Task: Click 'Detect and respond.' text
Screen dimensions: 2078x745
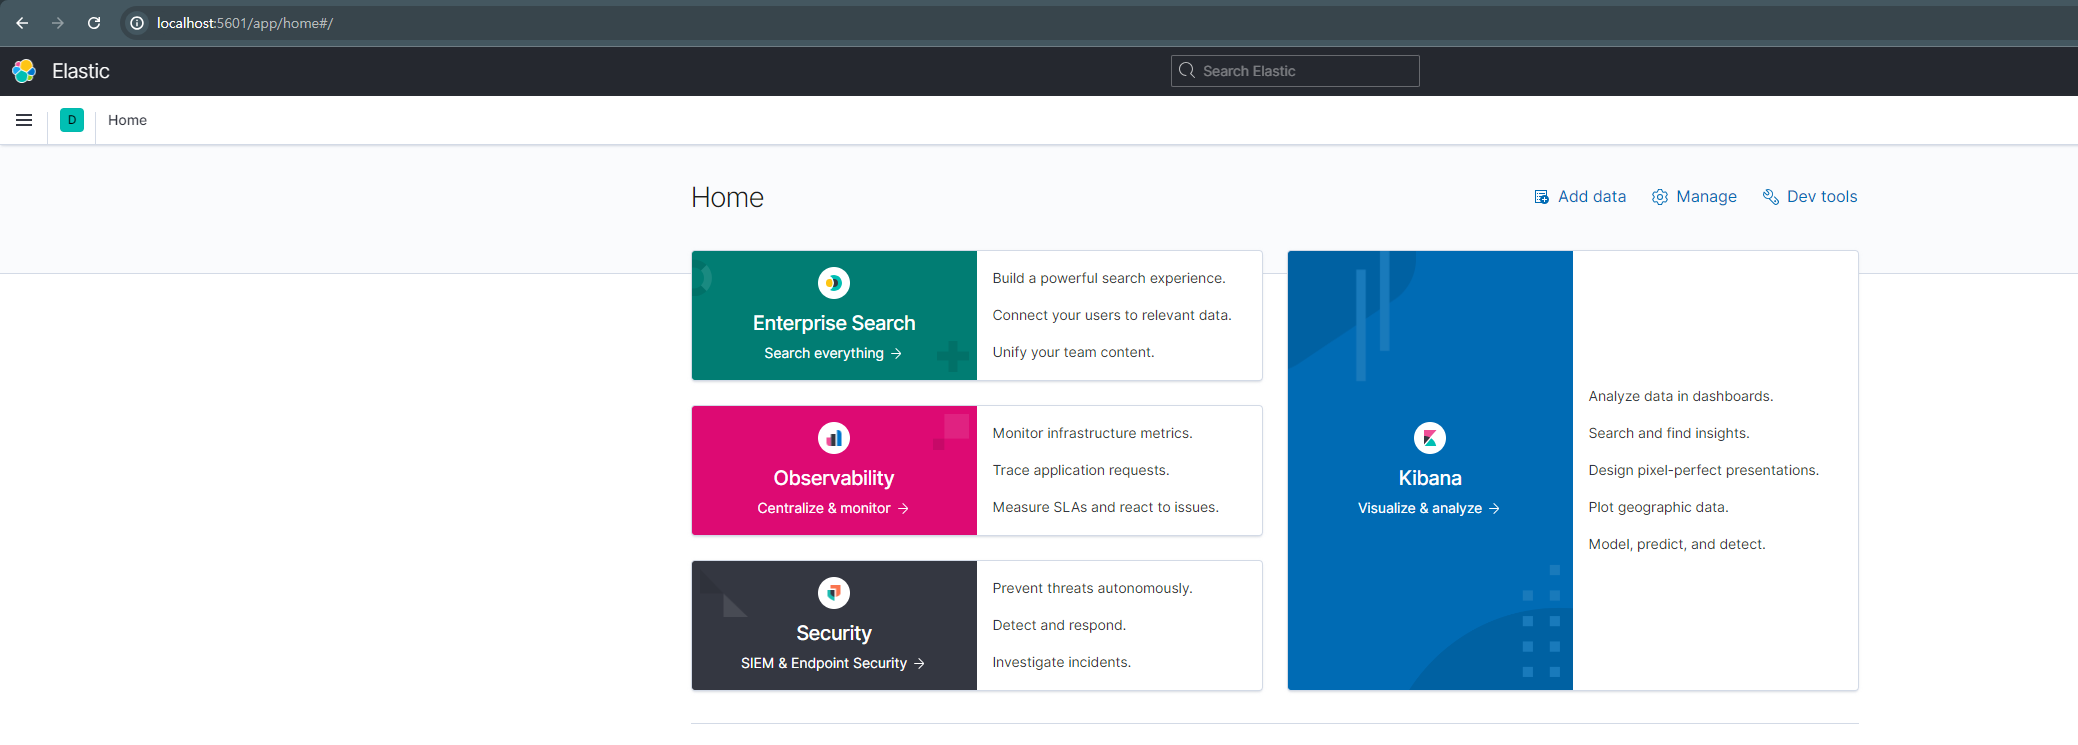Action: pyautogui.click(x=1059, y=625)
